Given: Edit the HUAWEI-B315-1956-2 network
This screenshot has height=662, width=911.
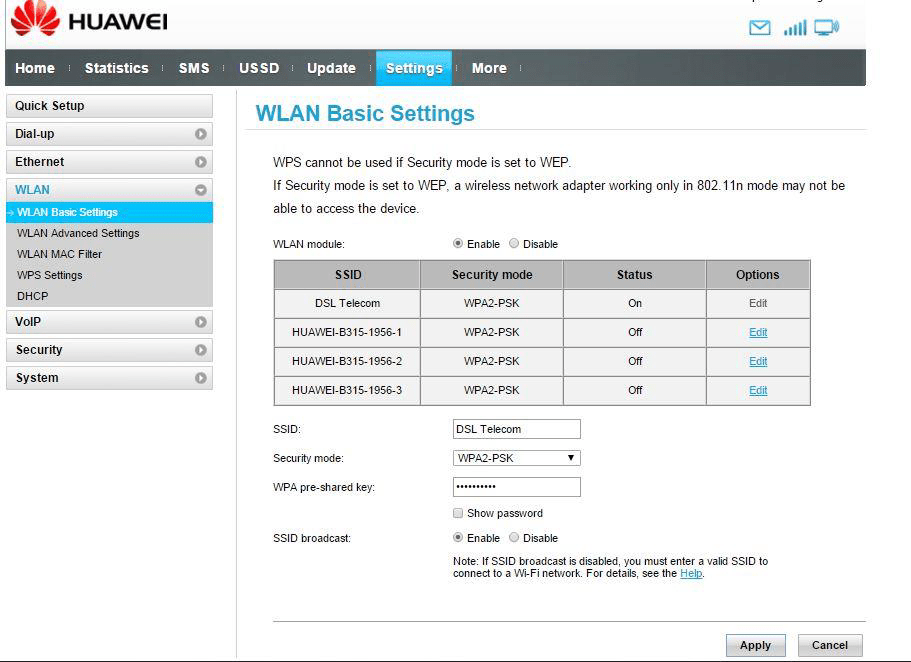Looking at the screenshot, I should coord(758,361).
